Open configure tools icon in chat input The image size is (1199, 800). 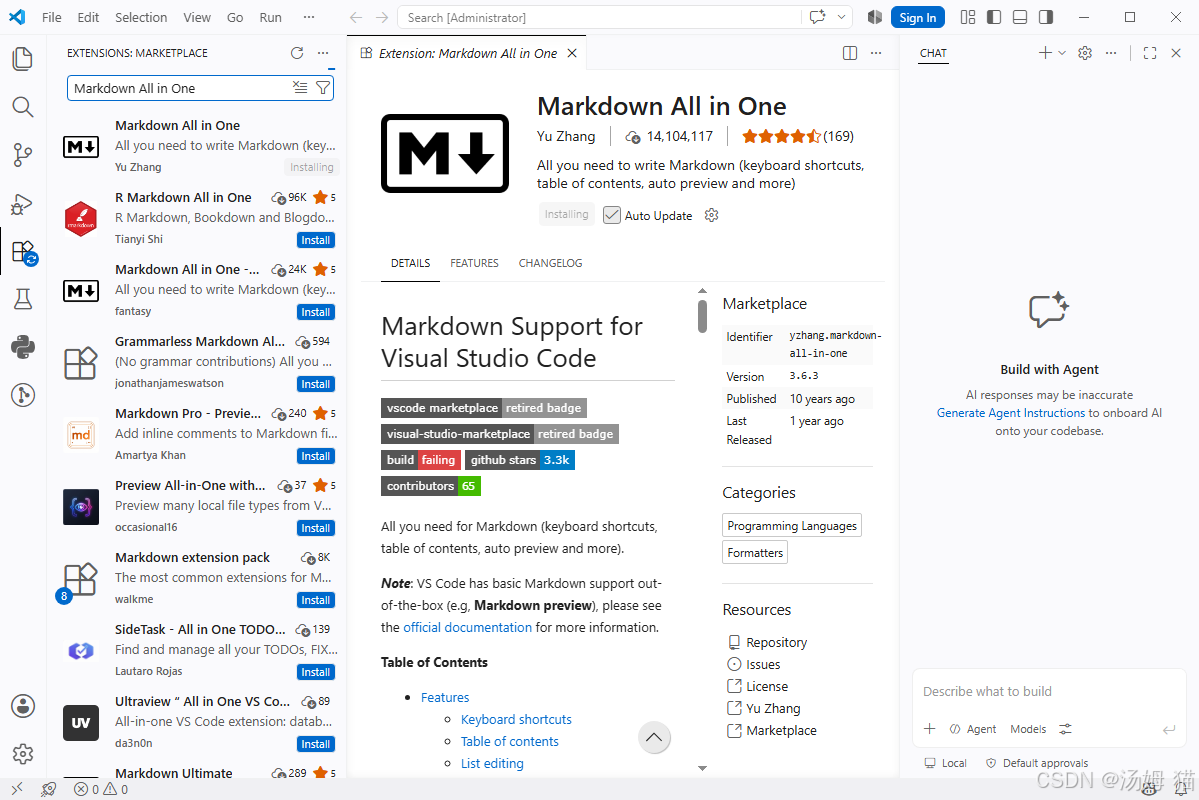(1065, 729)
